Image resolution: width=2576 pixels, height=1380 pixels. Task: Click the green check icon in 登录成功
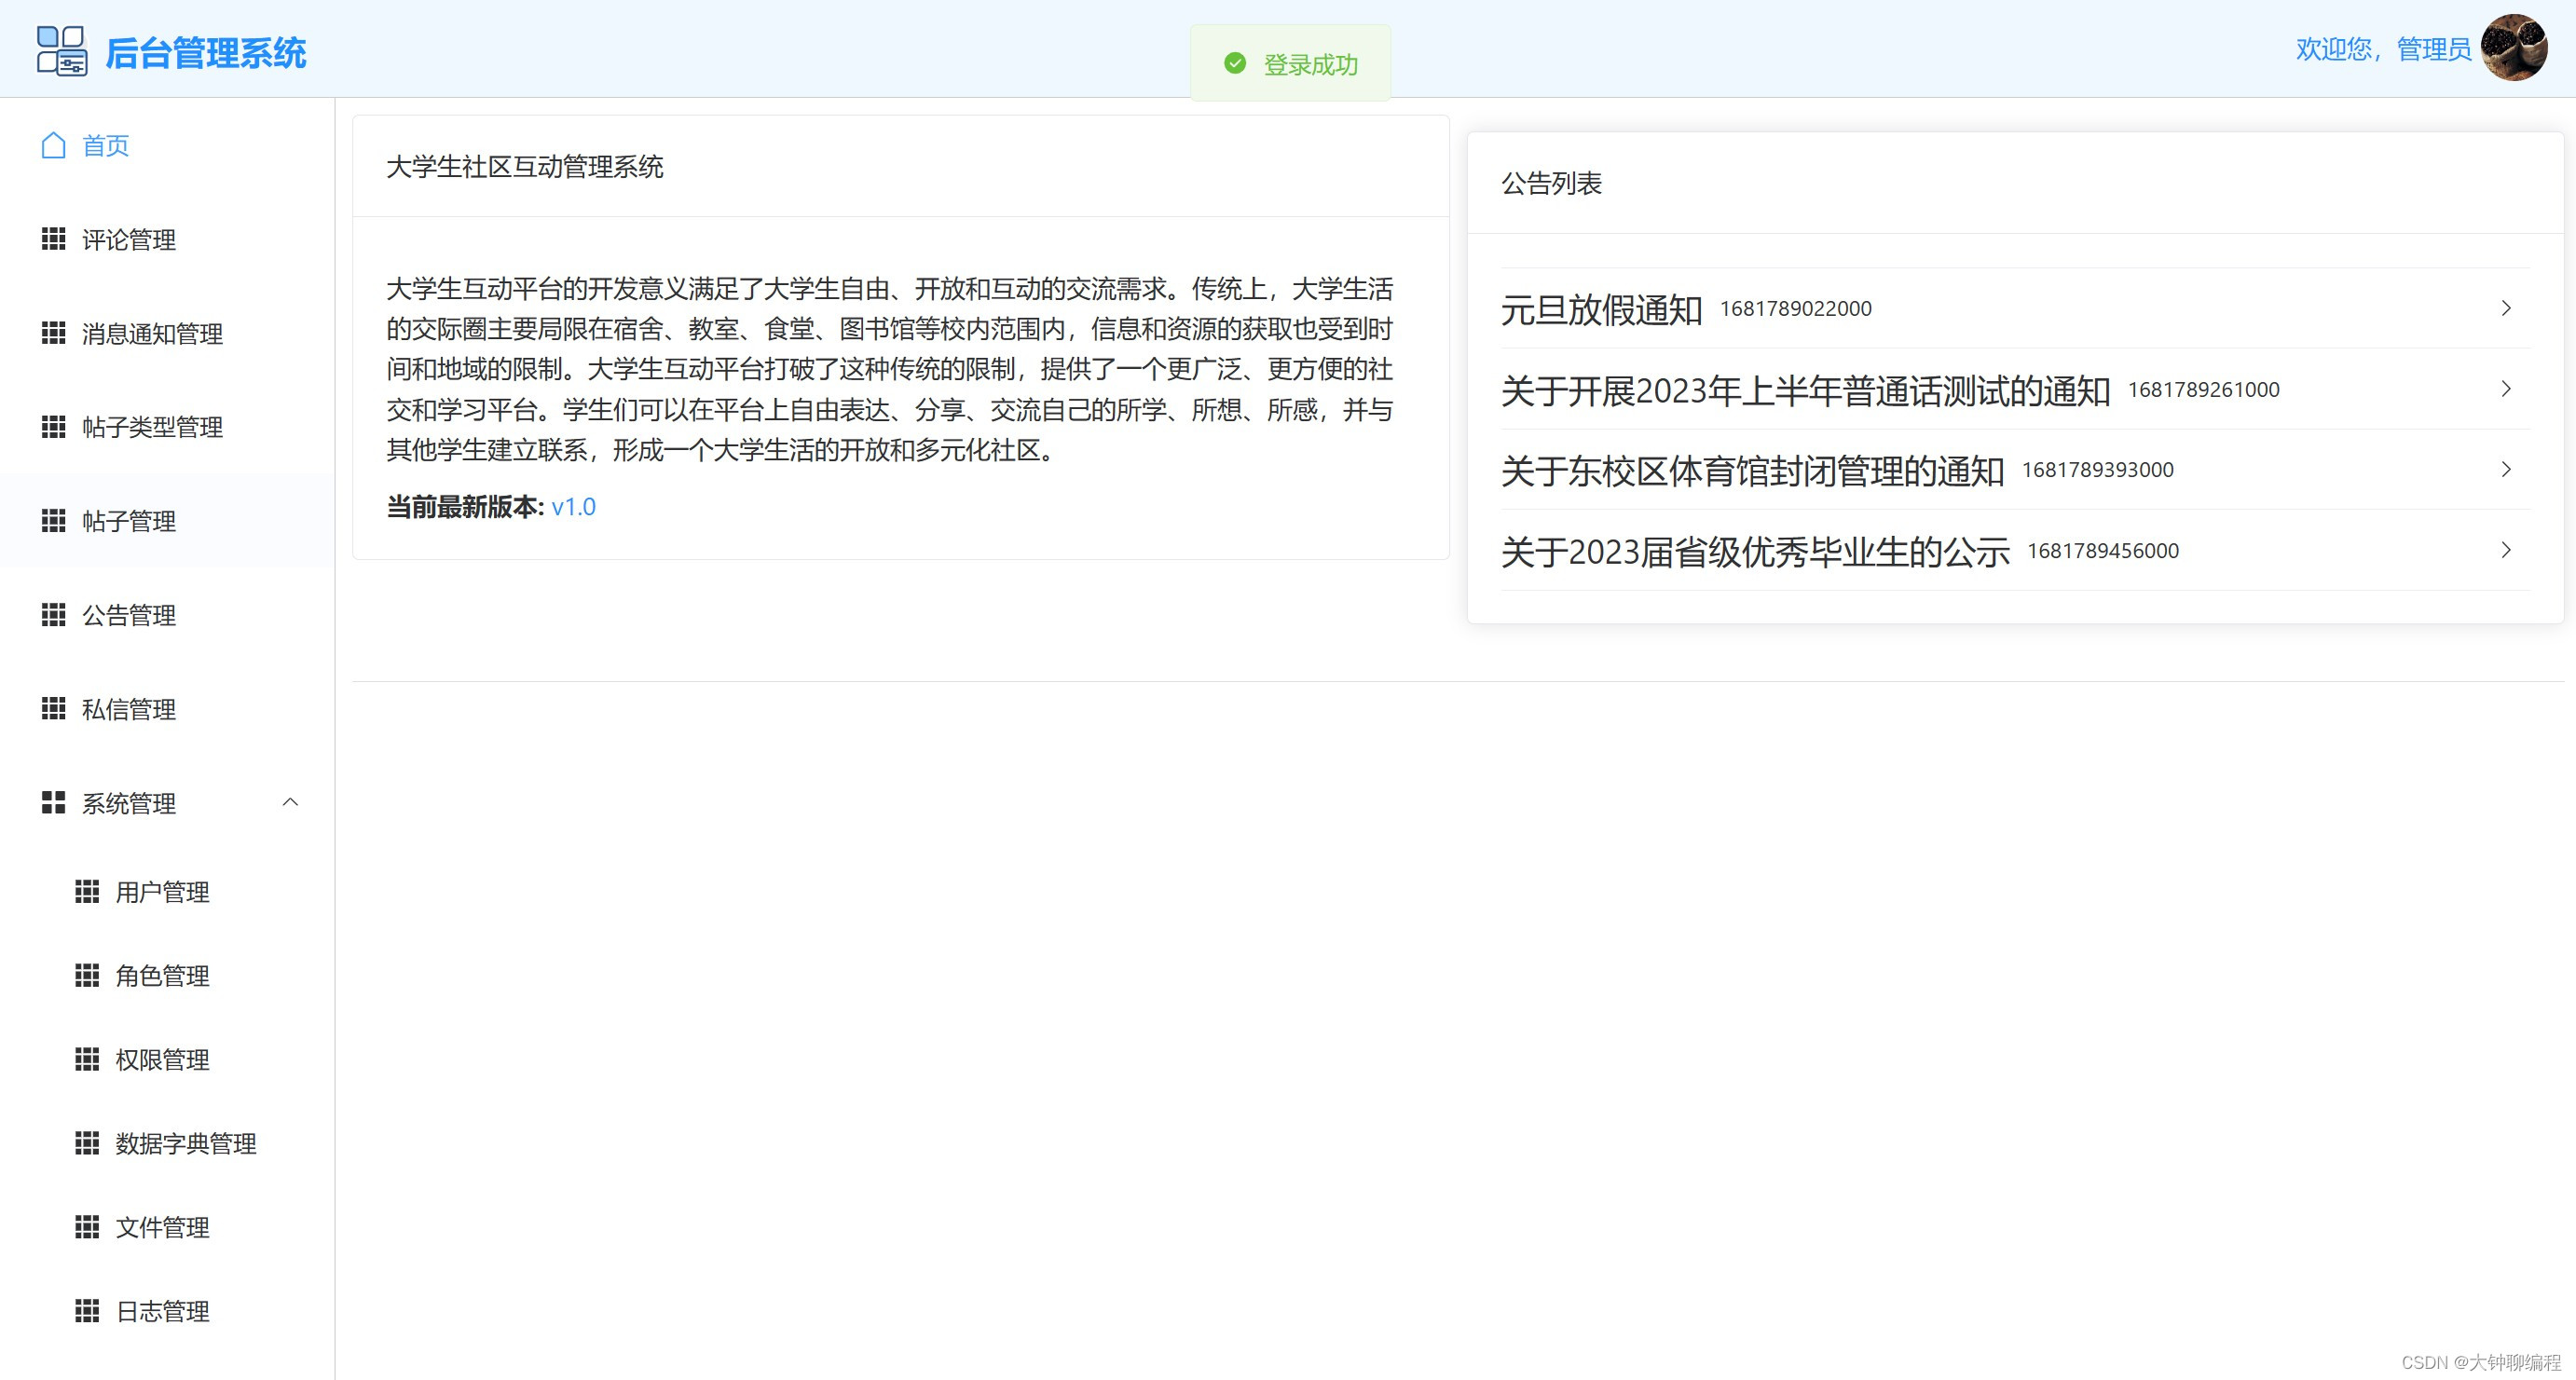click(1235, 64)
